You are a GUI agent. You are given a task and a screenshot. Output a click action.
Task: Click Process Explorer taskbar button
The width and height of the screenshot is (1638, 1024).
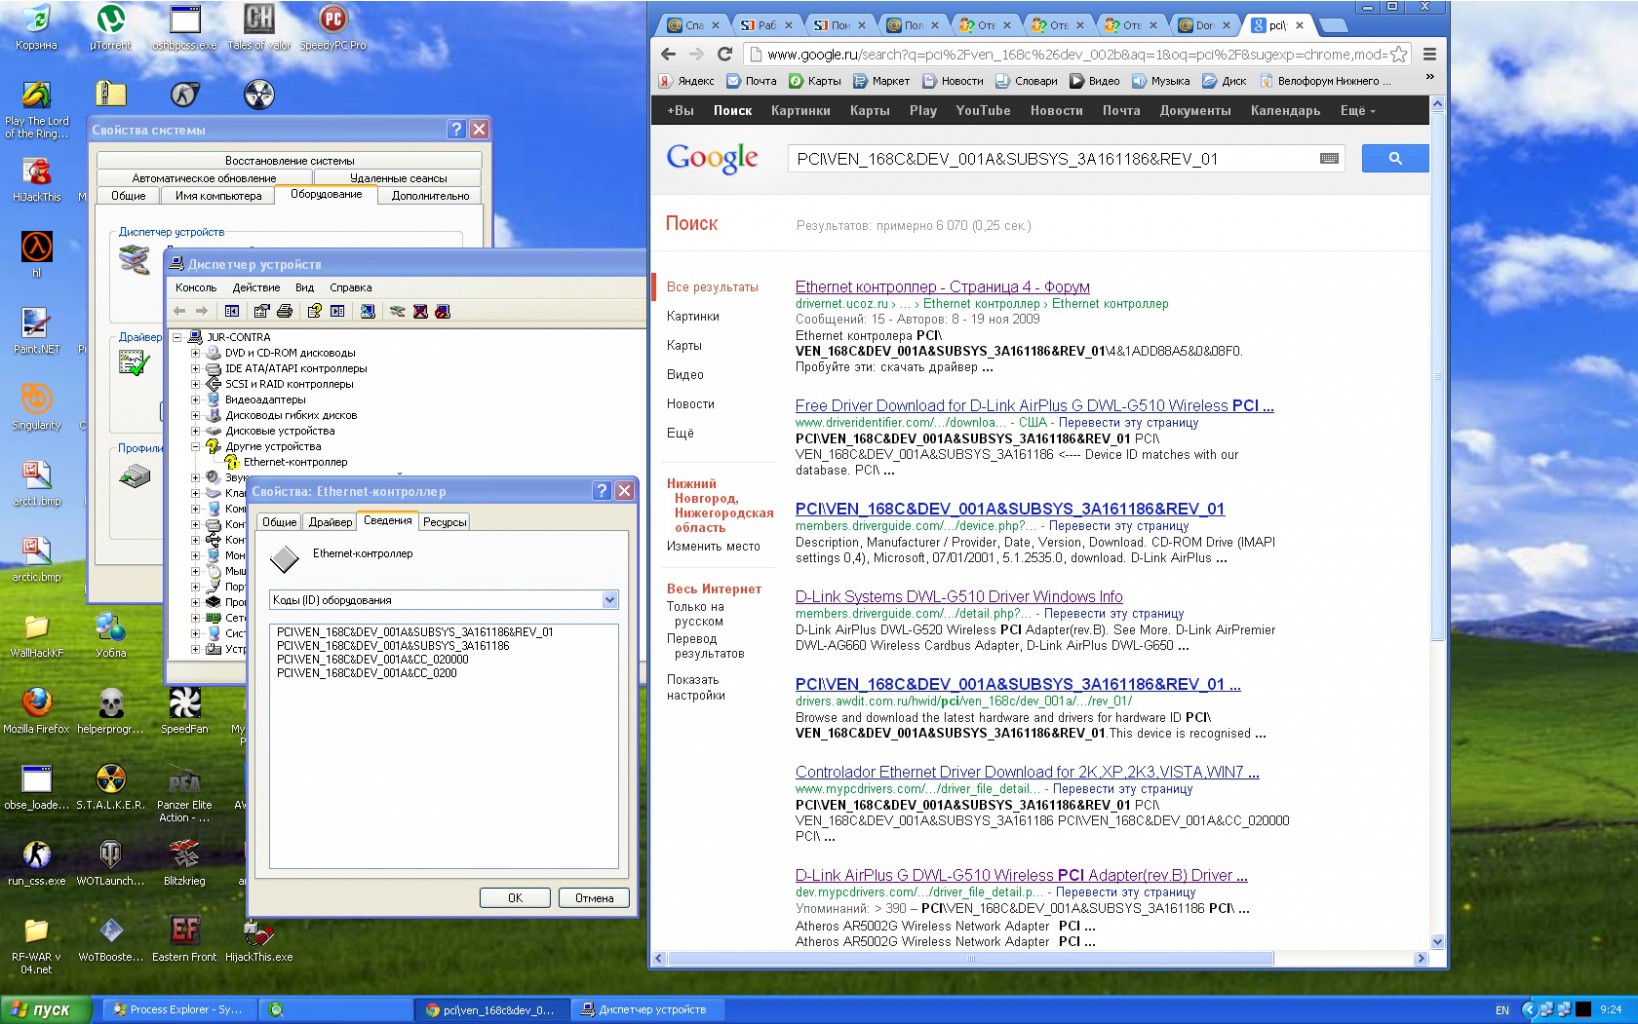(178, 1009)
